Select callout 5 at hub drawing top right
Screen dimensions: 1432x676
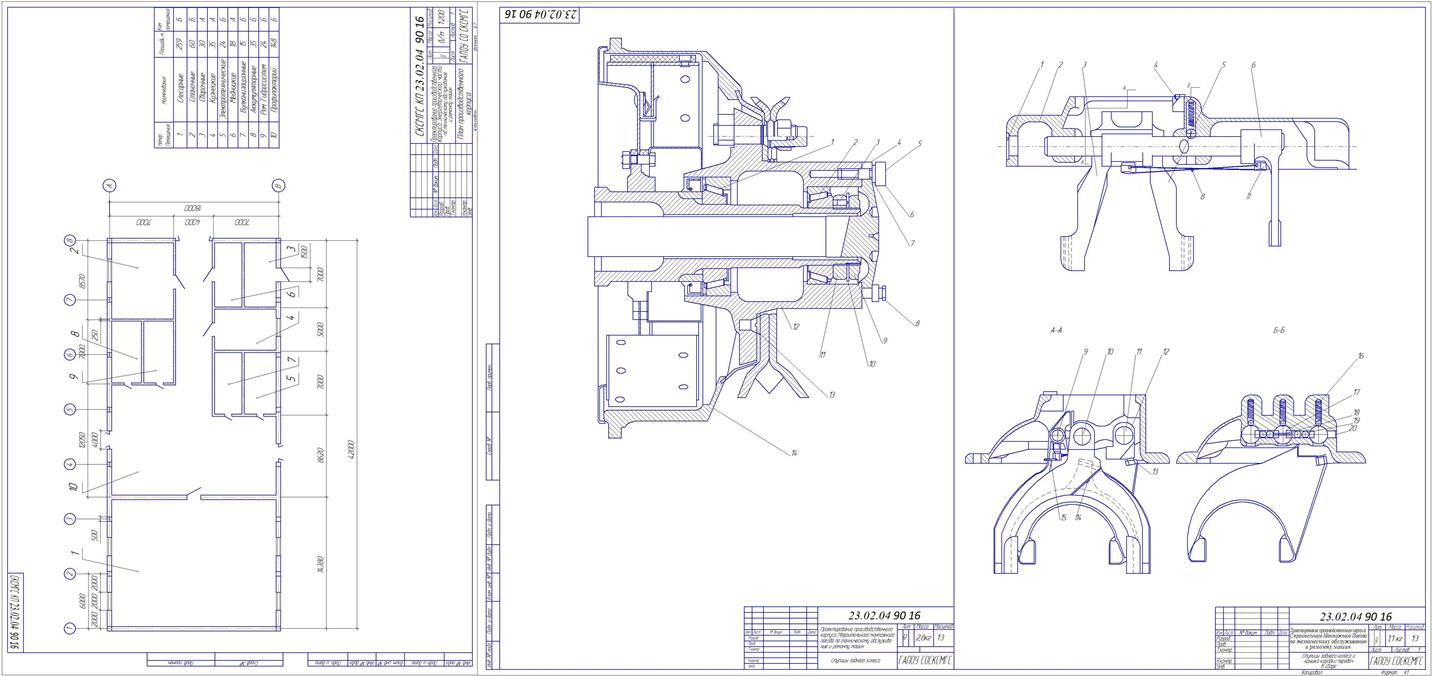tap(920, 144)
